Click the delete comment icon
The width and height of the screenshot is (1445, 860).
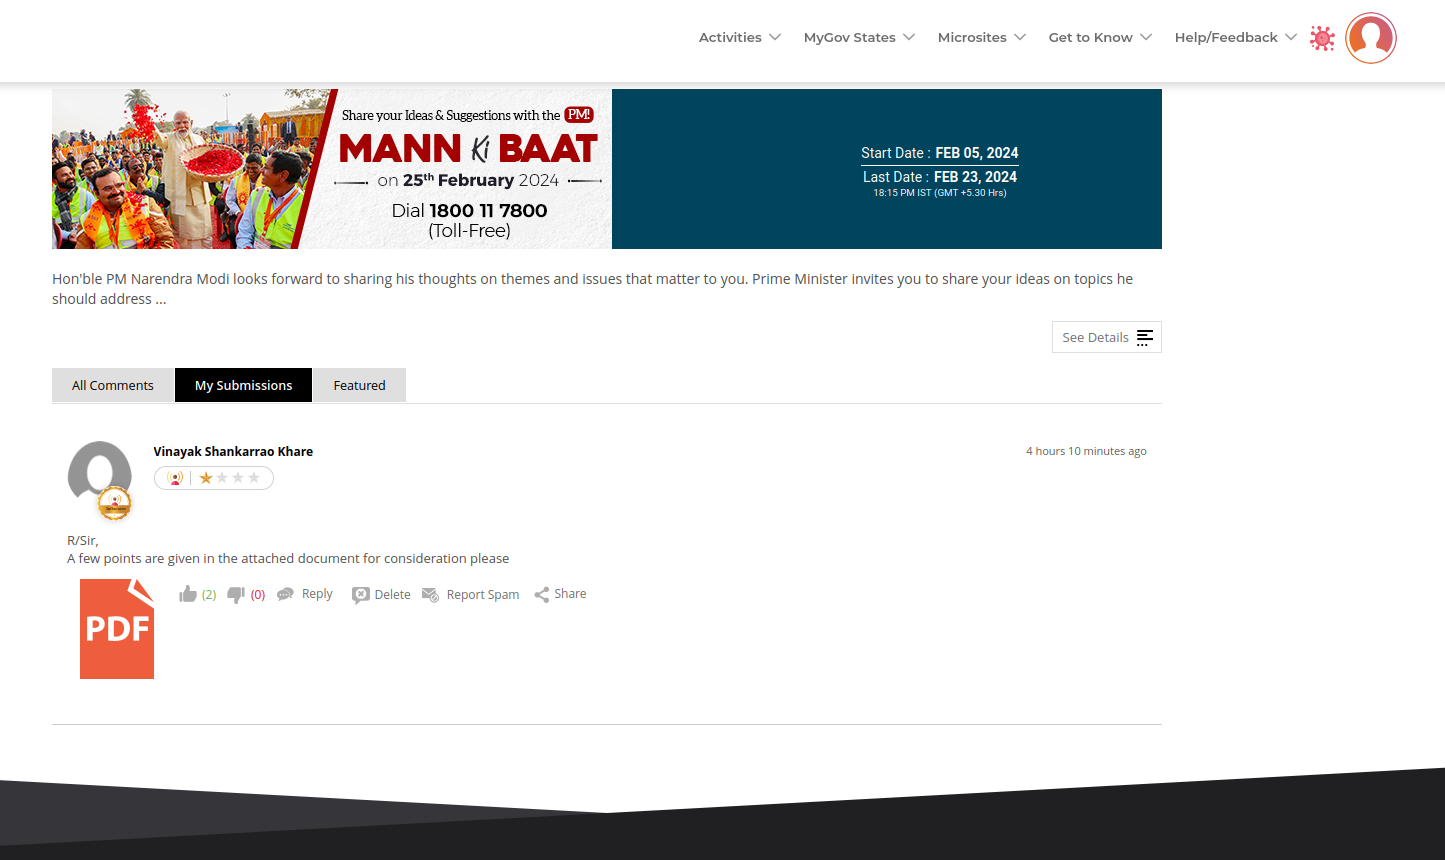click(x=361, y=595)
